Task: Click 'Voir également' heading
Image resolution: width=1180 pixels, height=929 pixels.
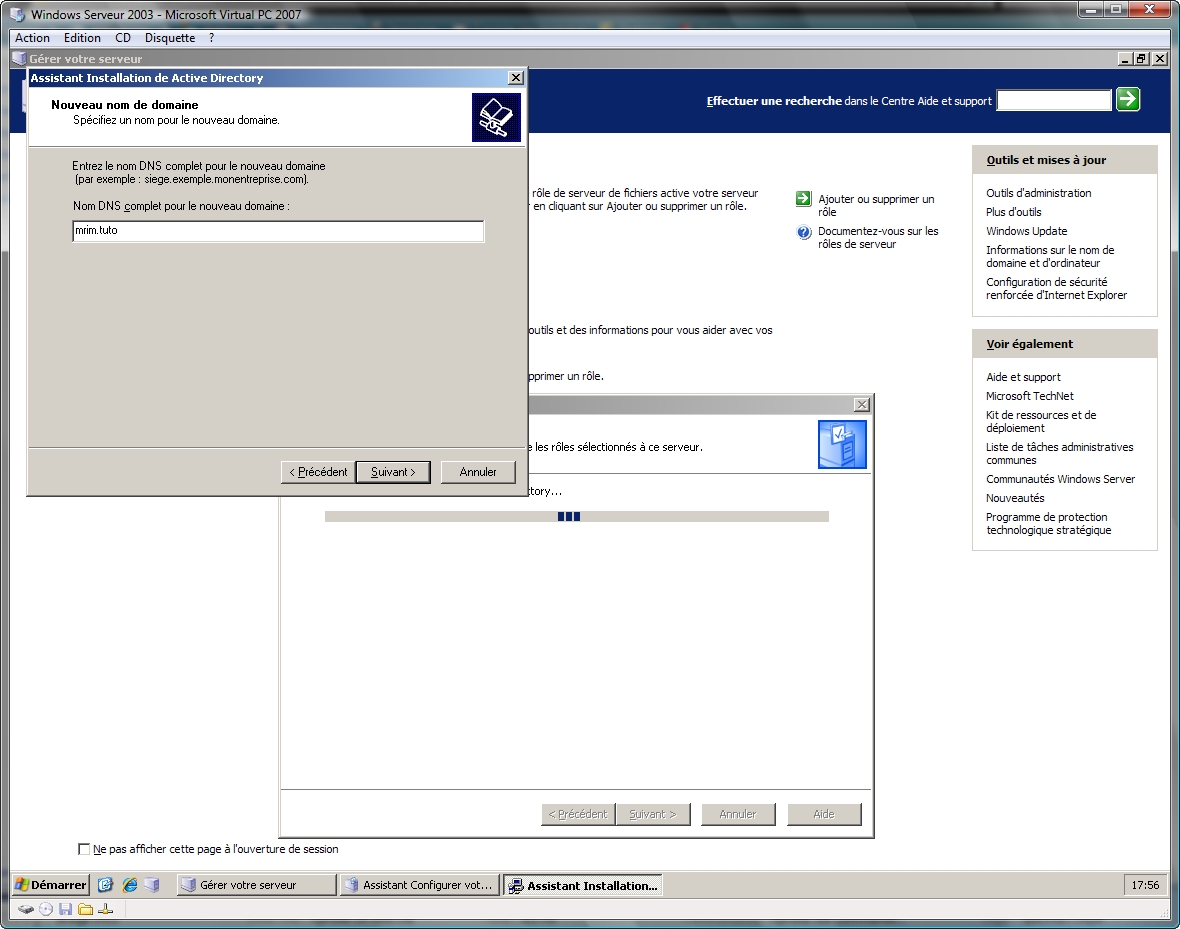Action: coord(1029,344)
